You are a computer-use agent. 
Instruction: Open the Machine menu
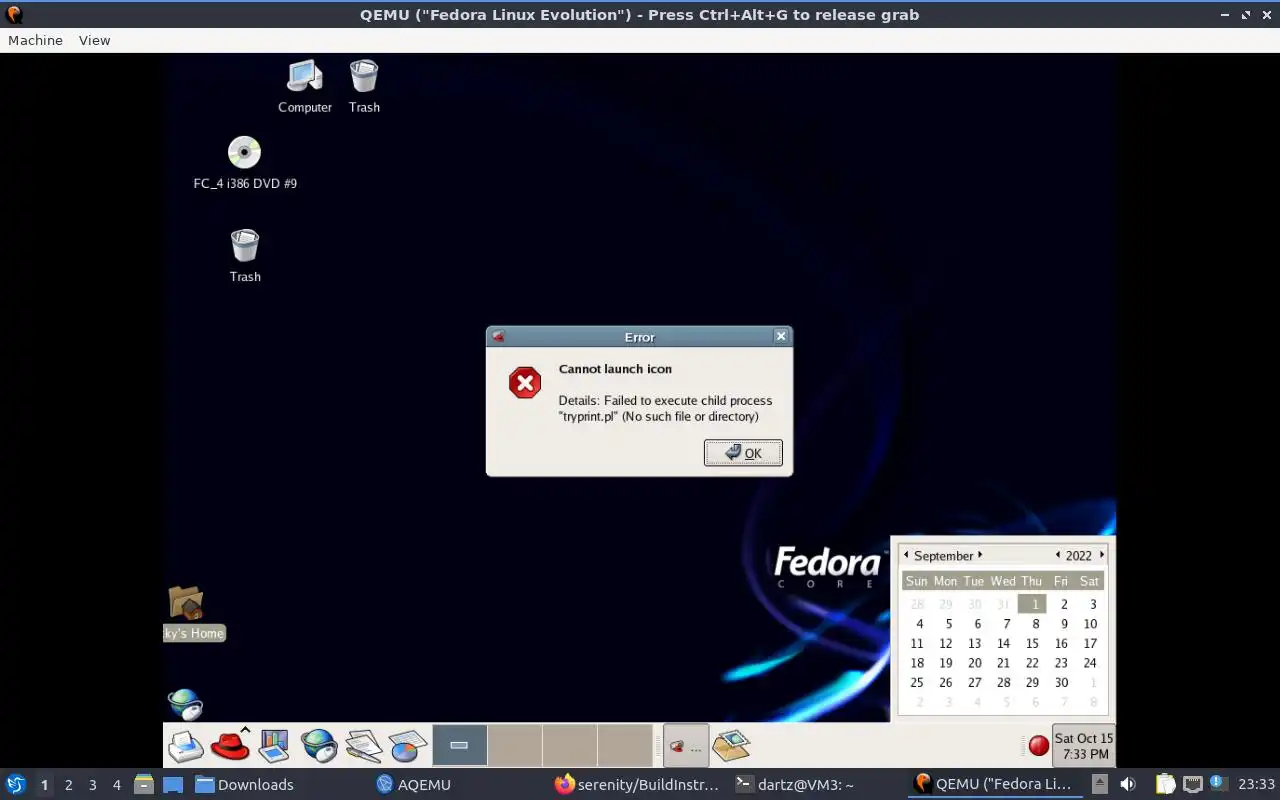pyautogui.click(x=35, y=40)
